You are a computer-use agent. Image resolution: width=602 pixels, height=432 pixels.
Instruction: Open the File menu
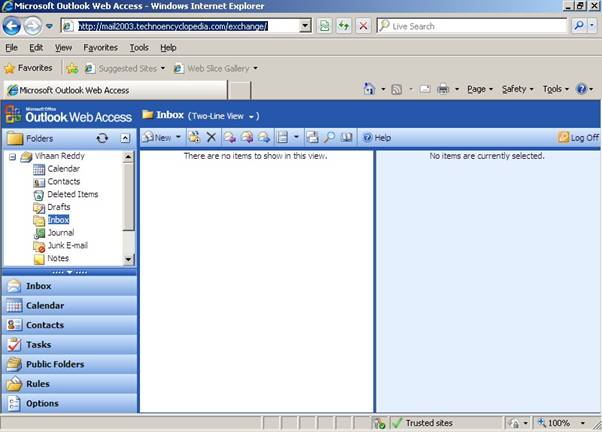point(12,48)
